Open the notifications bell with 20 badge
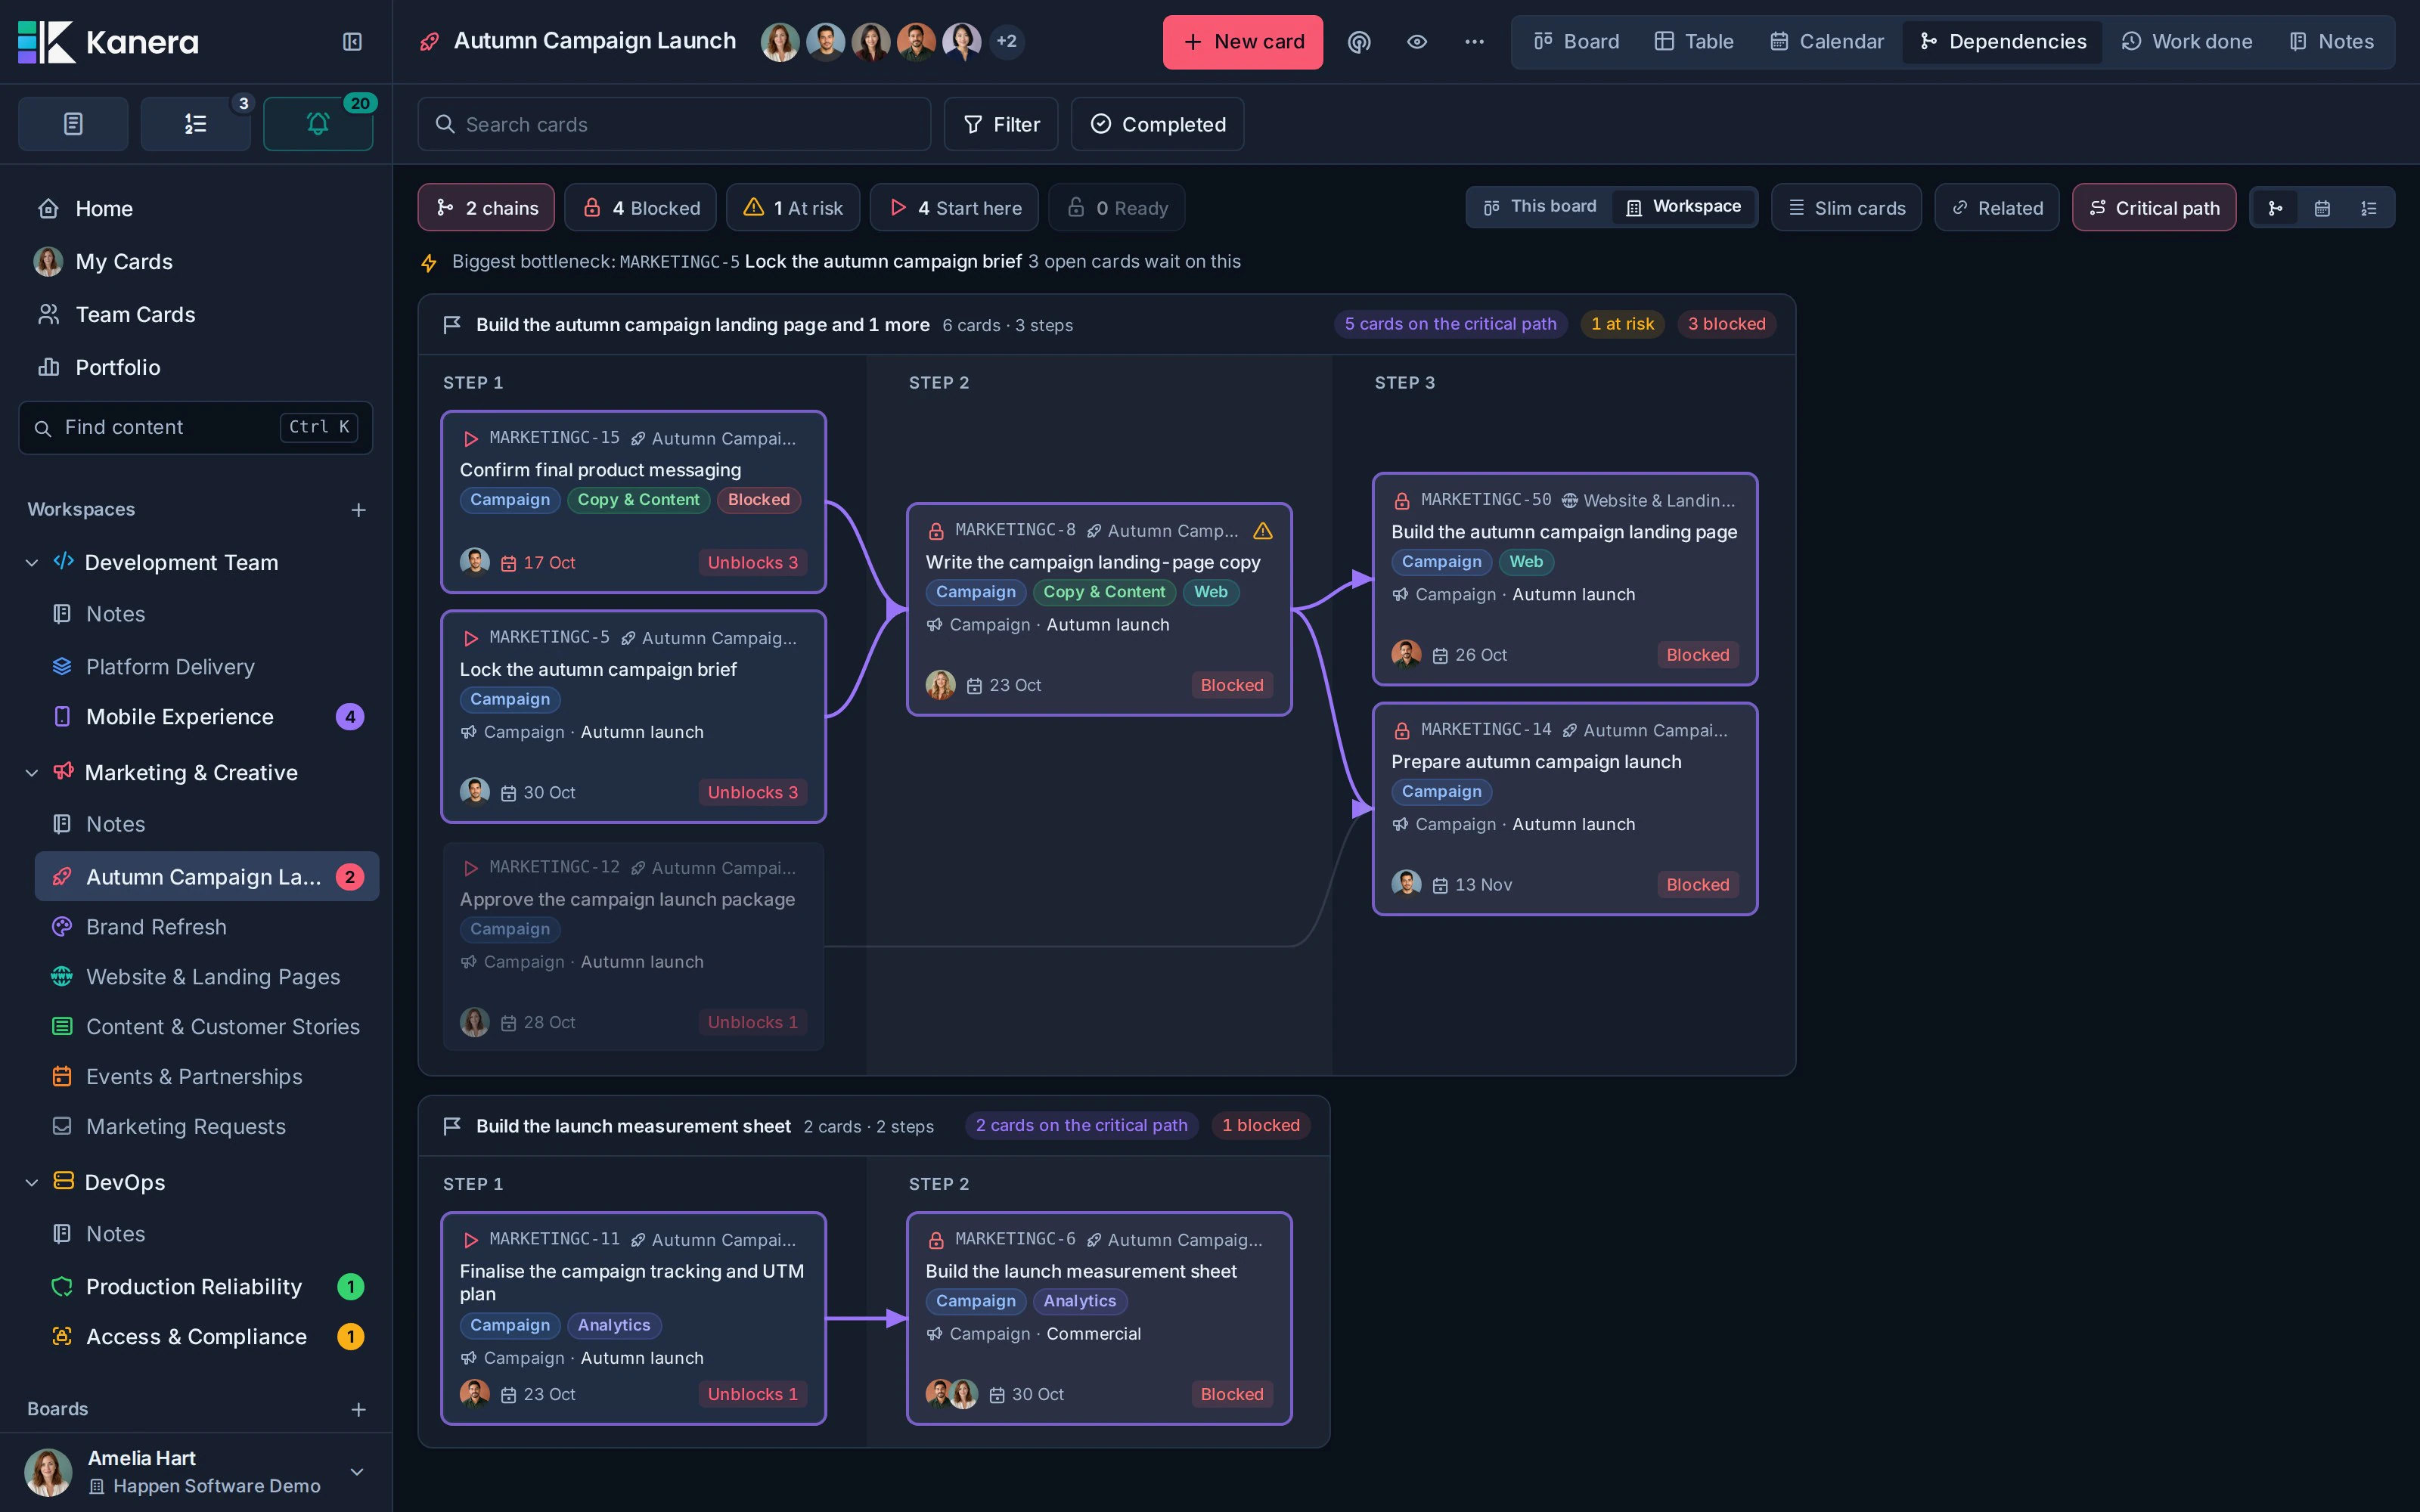The image size is (2420, 1512). pos(318,124)
